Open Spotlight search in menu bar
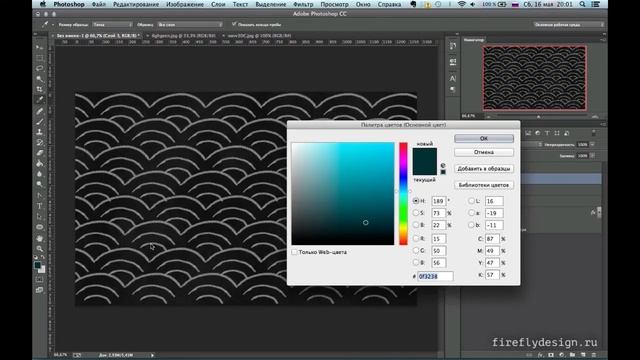This screenshot has height=360, width=640. [582, 4]
